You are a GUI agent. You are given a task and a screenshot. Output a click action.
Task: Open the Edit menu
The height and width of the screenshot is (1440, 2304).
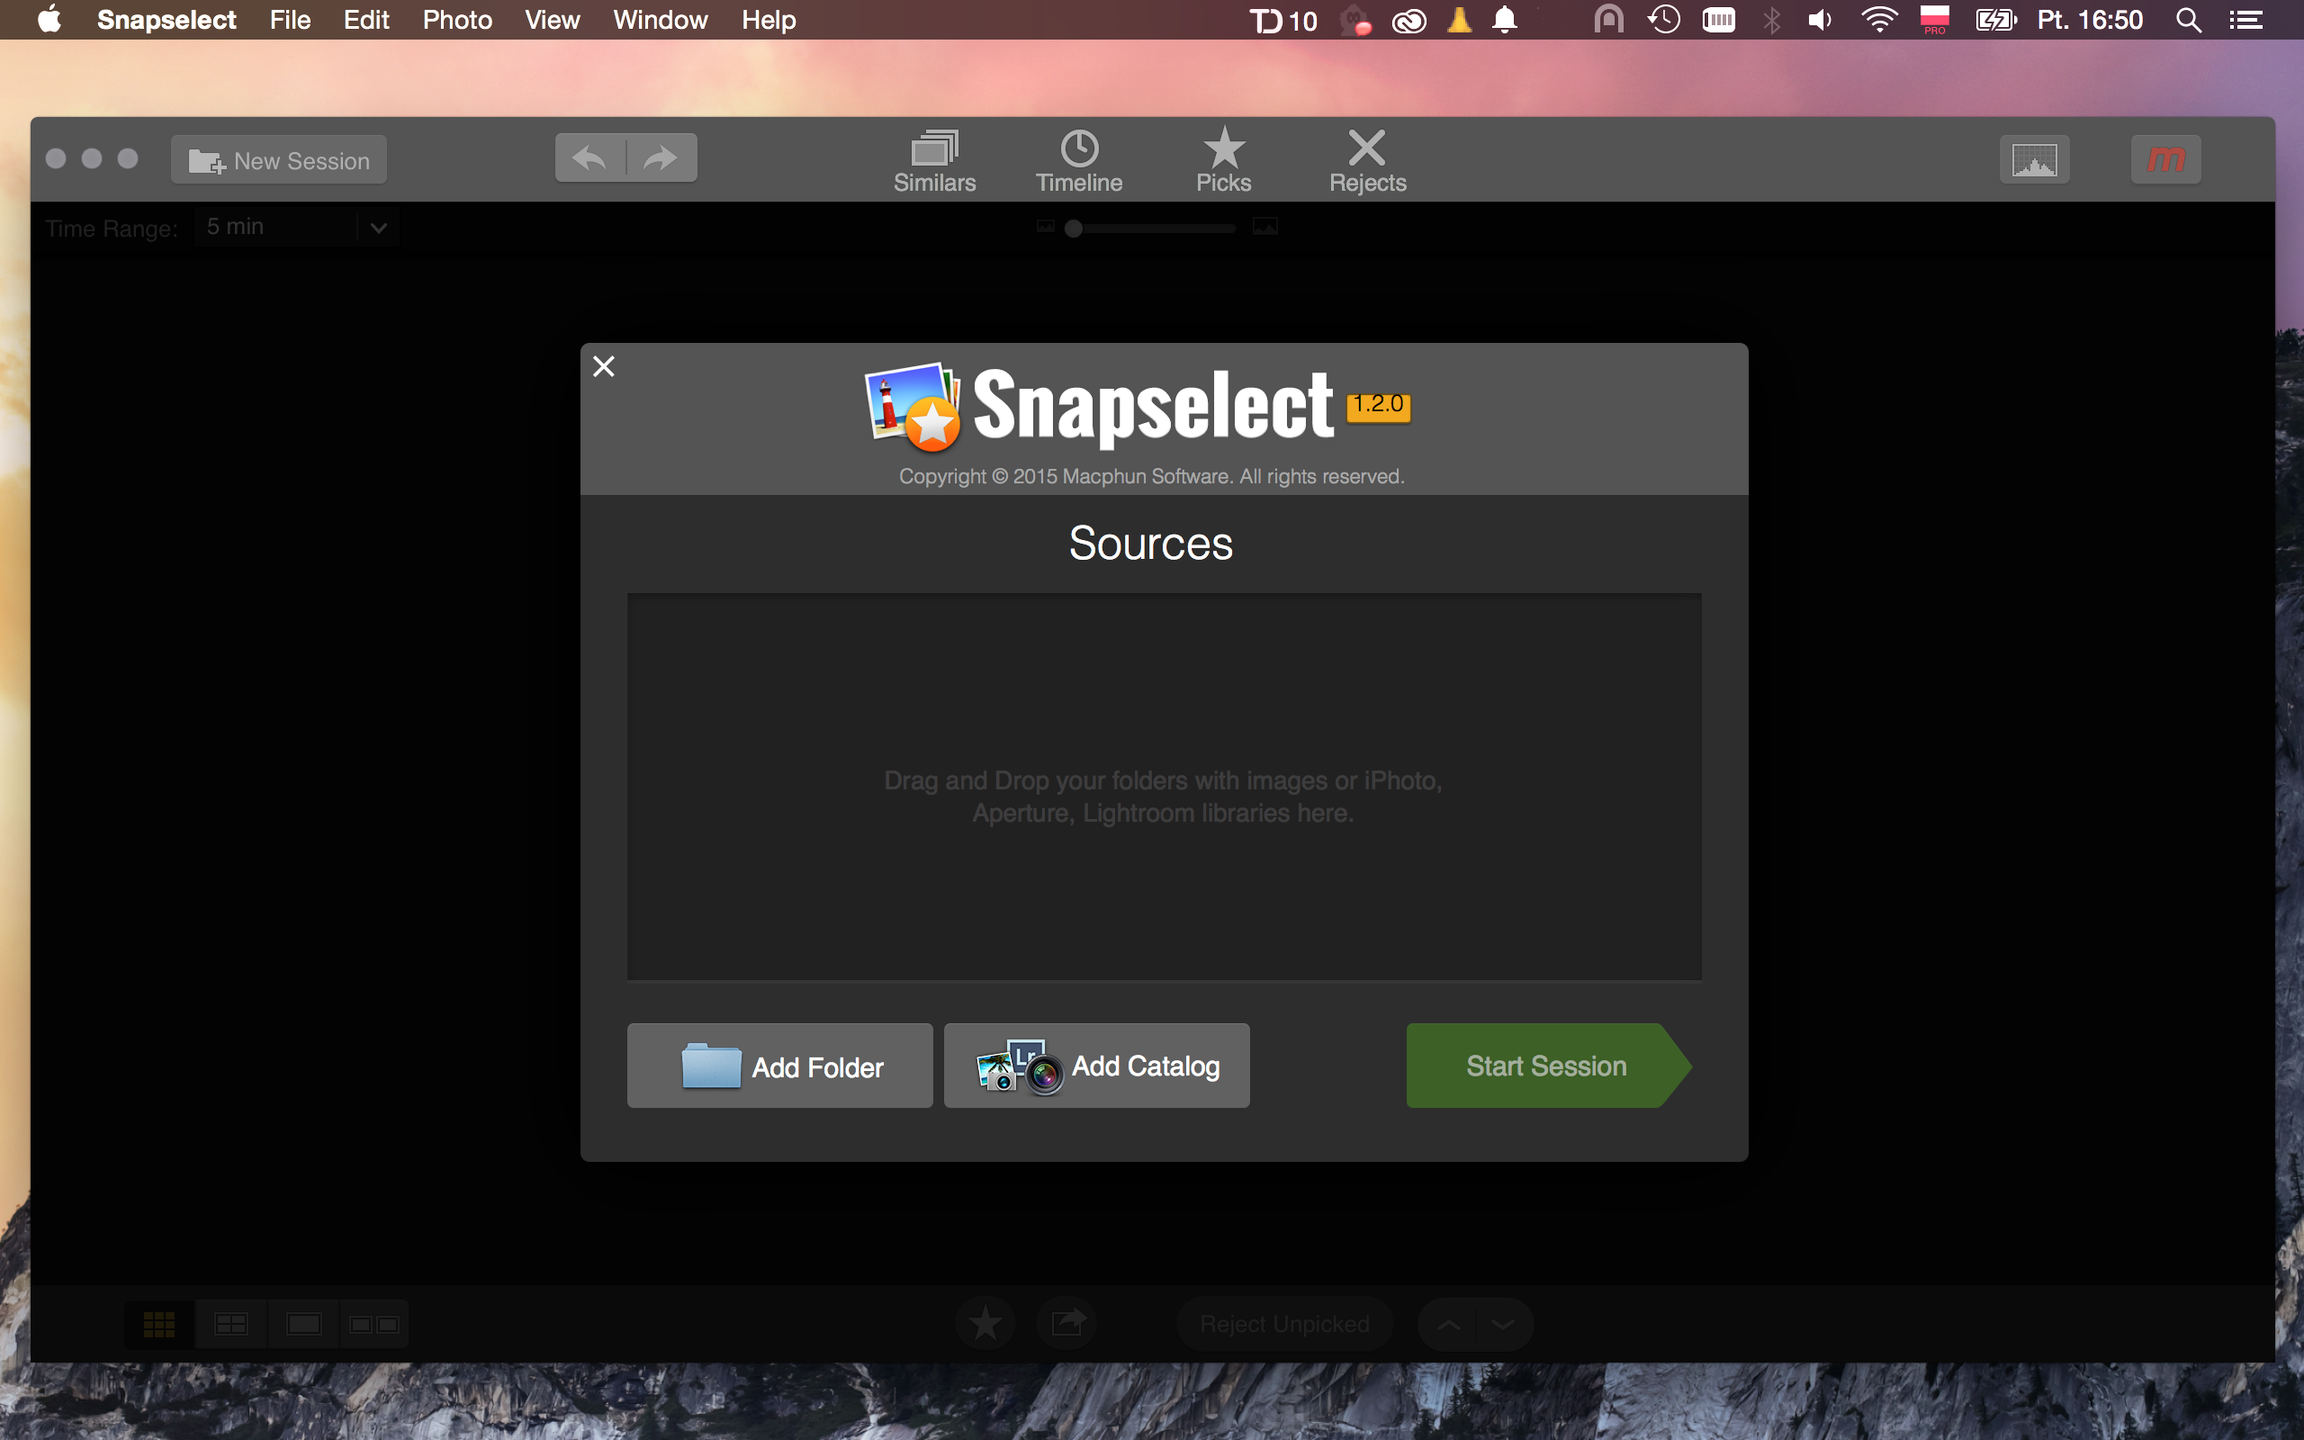tap(366, 20)
